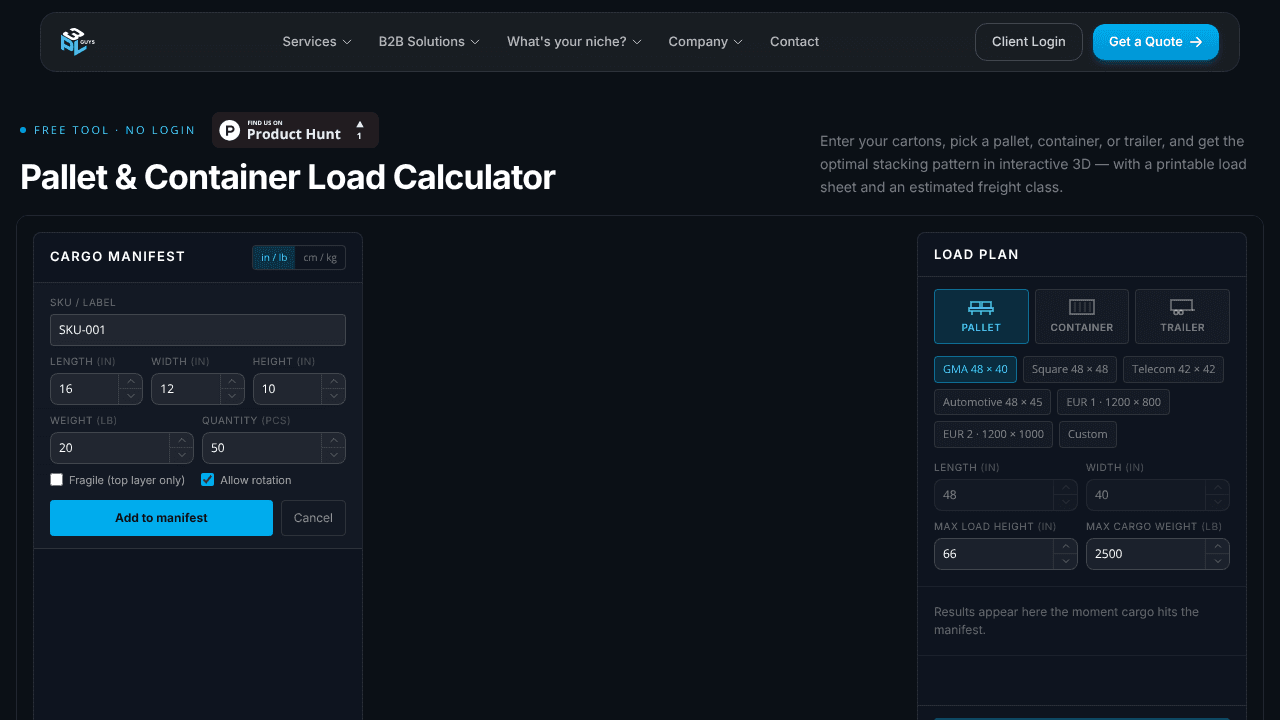Image resolution: width=1280 pixels, height=720 pixels.
Task: Increase cargo Width with up stepper
Action: tap(232, 381)
